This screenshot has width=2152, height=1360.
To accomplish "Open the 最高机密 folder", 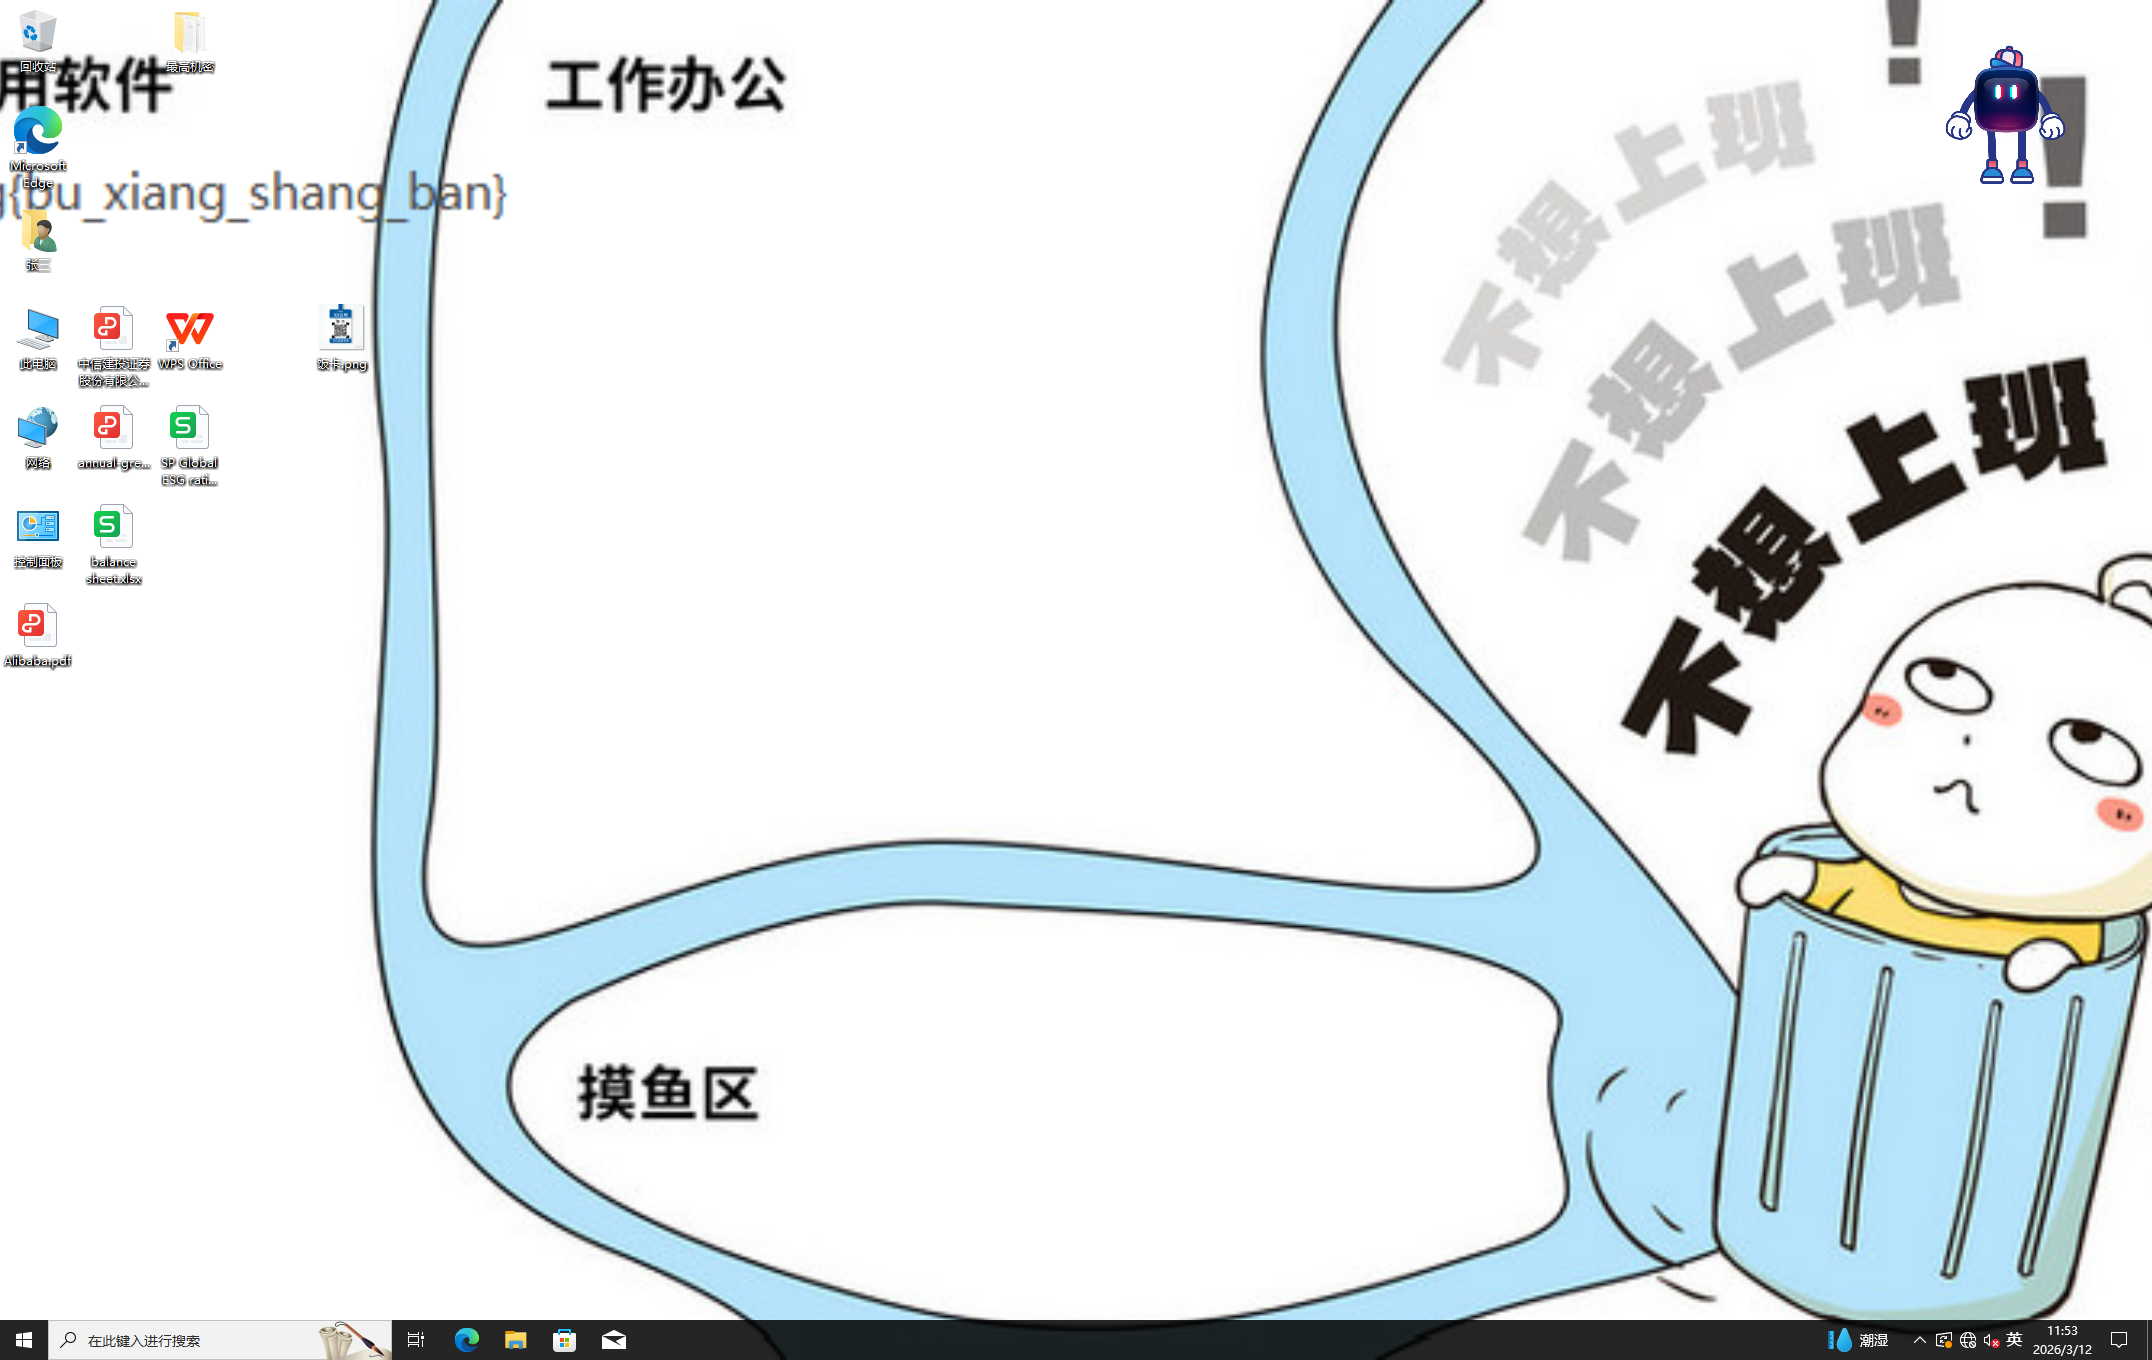I will pos(189,38).
